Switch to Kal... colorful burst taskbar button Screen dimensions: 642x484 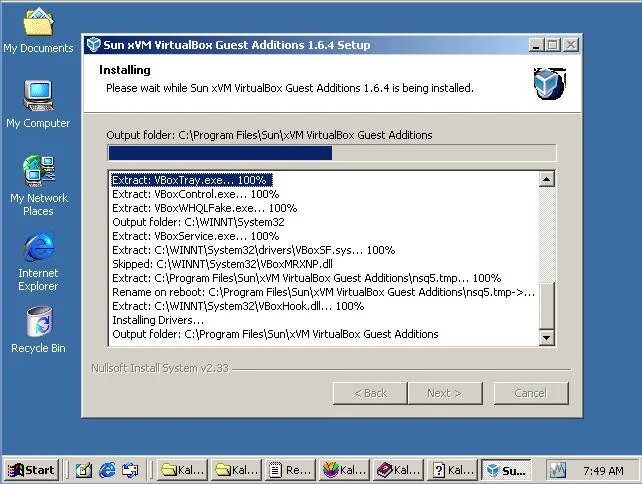pos(344,470)
